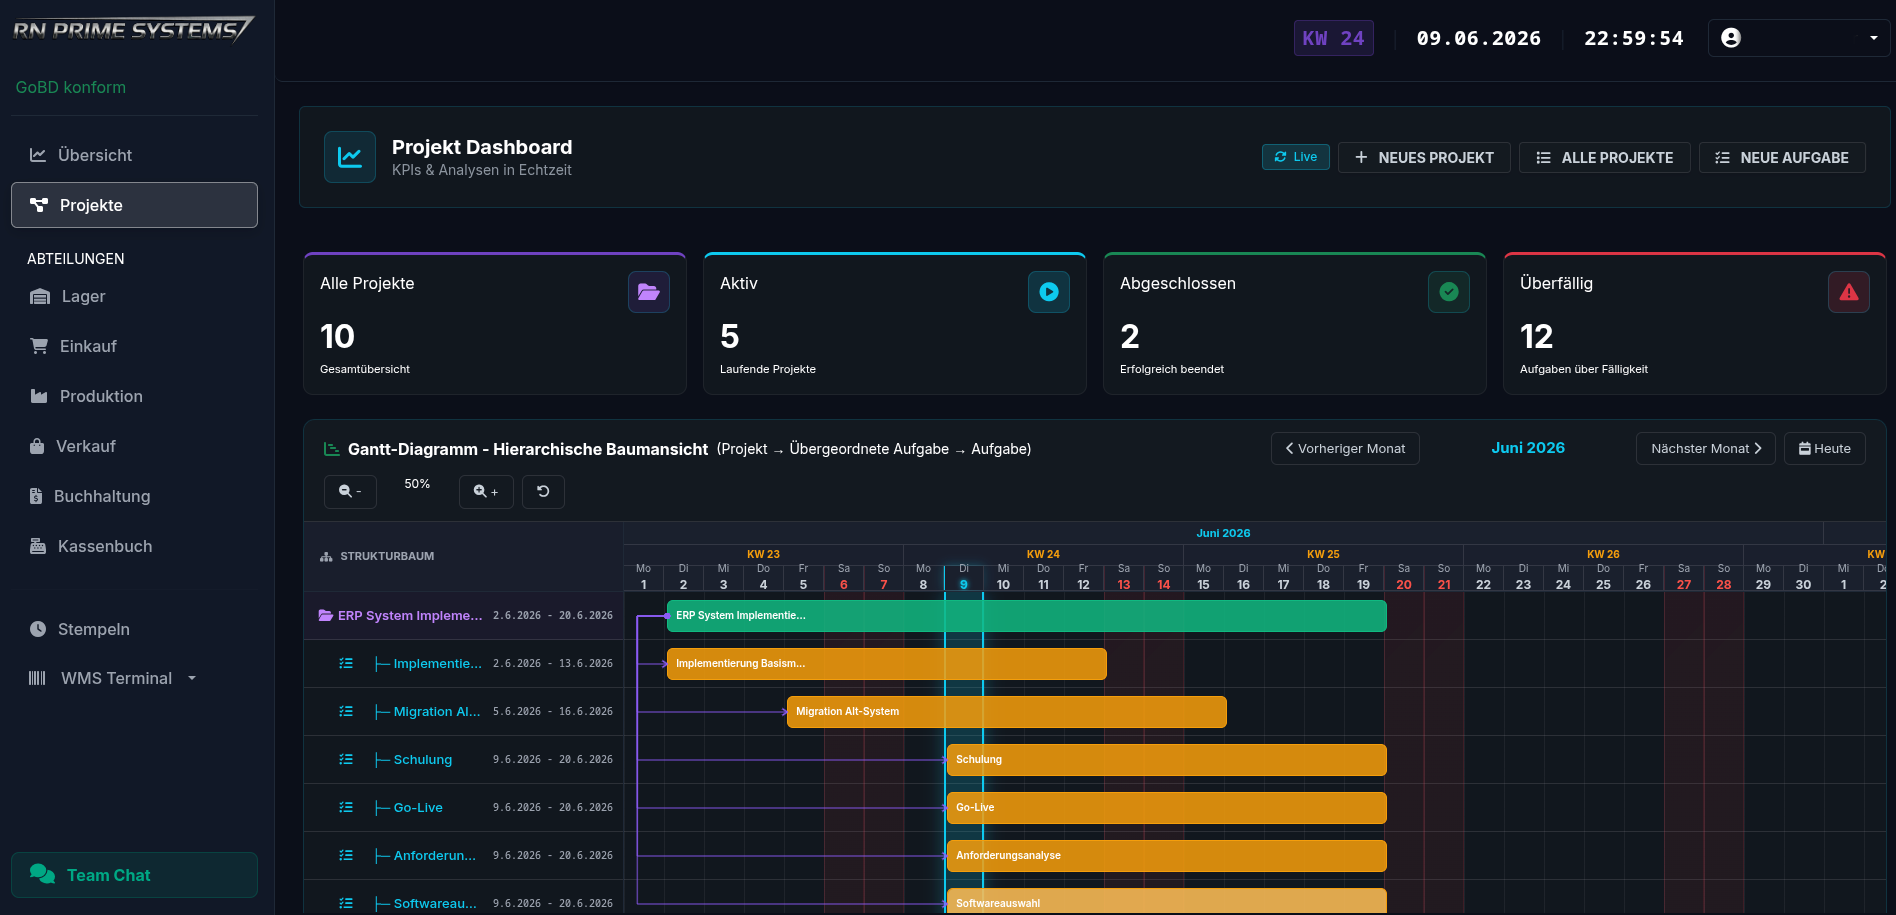The width and height of the screenshot is (1896, 915).
Task: Click the Schulung Gantt bar
Action: pyautogui.click(x=1167, y=760)
